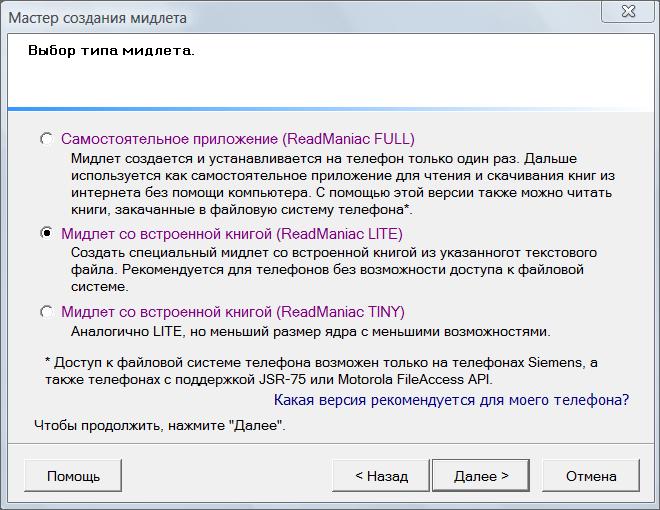Viewport: 660px width, 510px height.
Task: Click the TINY description starting 'Аналогично LITE'
Action: pyautogui.click(x=310, y=331)
